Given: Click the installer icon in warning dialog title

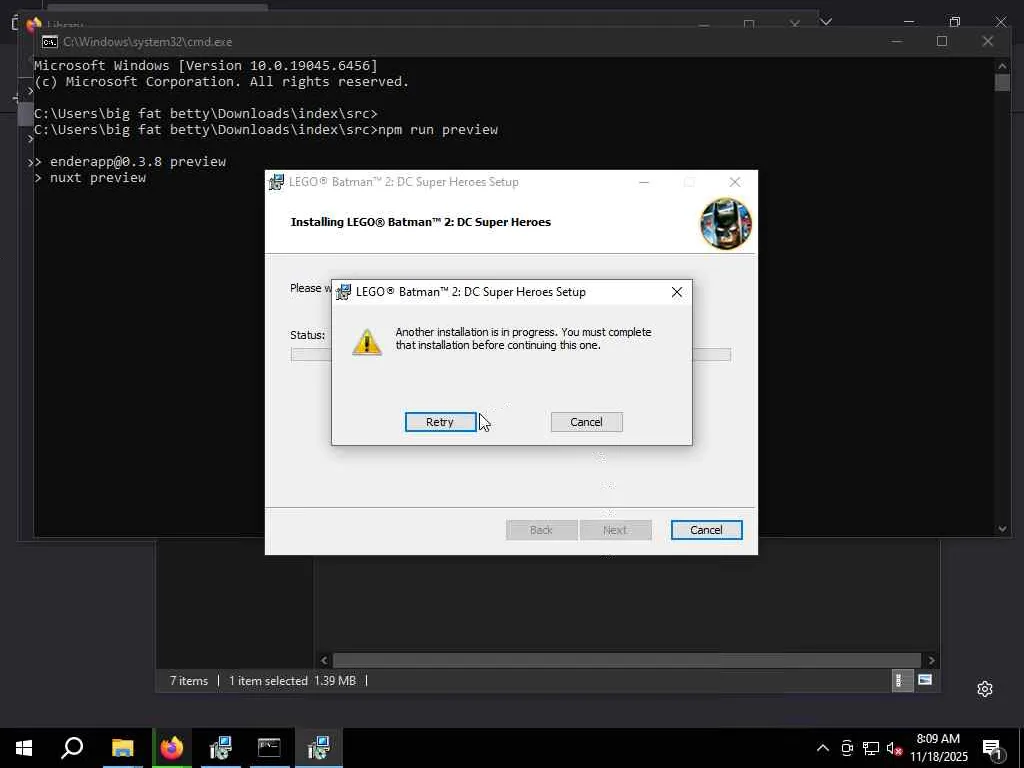Looking at the screenshot, I should (344, 292).
